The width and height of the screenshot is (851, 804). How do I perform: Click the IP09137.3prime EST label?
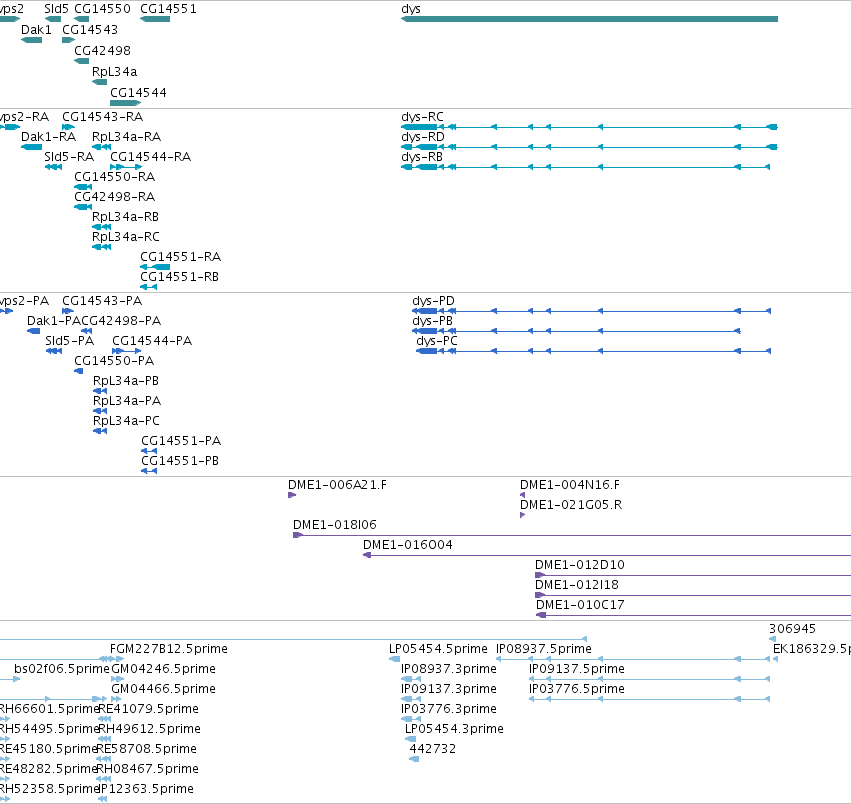449,689
